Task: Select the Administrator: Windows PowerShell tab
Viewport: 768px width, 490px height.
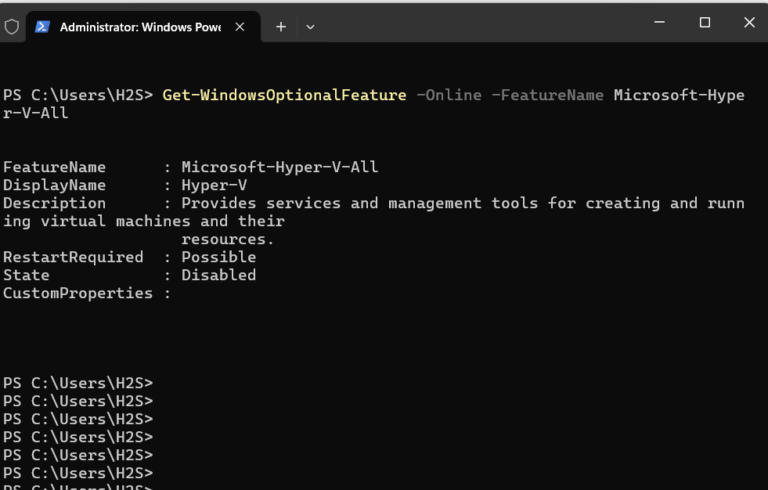Action: click(x=143, y=27)
